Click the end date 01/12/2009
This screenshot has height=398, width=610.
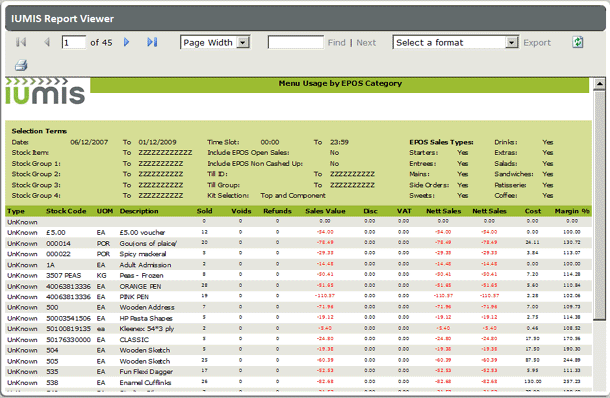click(x=157, y=142)
